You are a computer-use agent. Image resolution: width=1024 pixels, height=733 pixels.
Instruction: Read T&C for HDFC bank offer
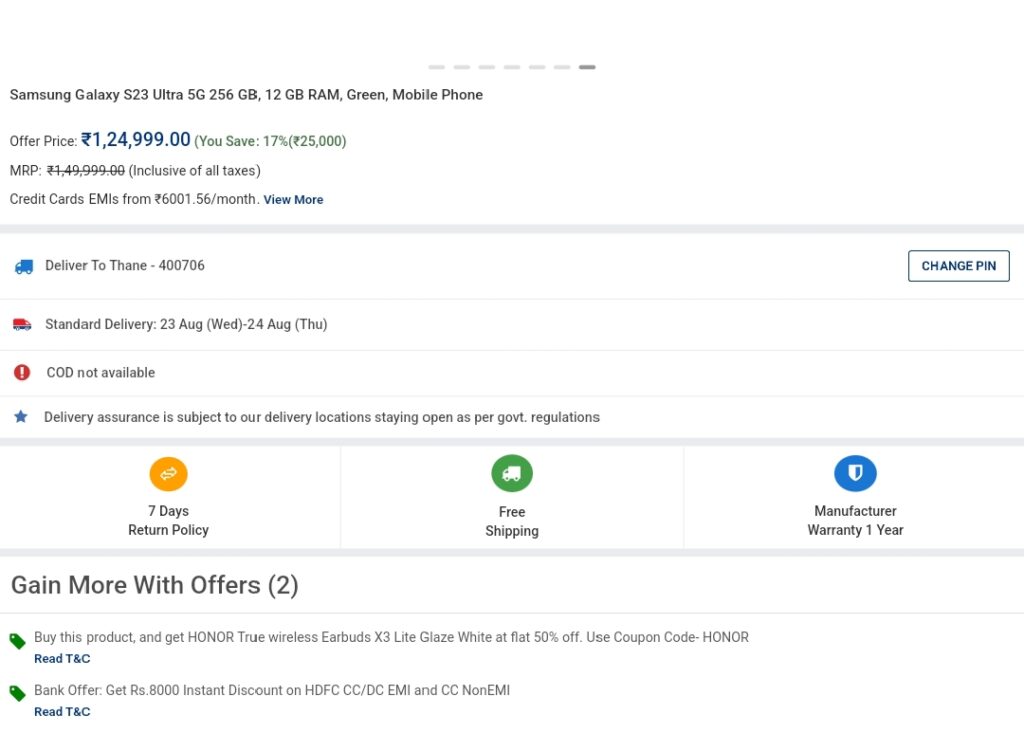coord(62,711)
